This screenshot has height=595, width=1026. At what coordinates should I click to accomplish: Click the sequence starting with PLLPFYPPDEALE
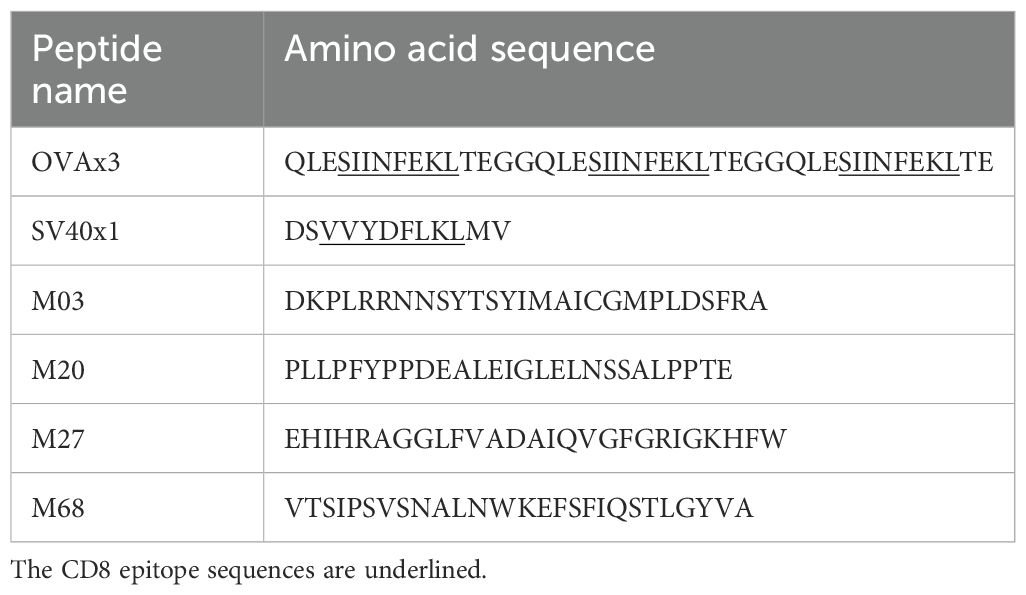tap(508, 370)
